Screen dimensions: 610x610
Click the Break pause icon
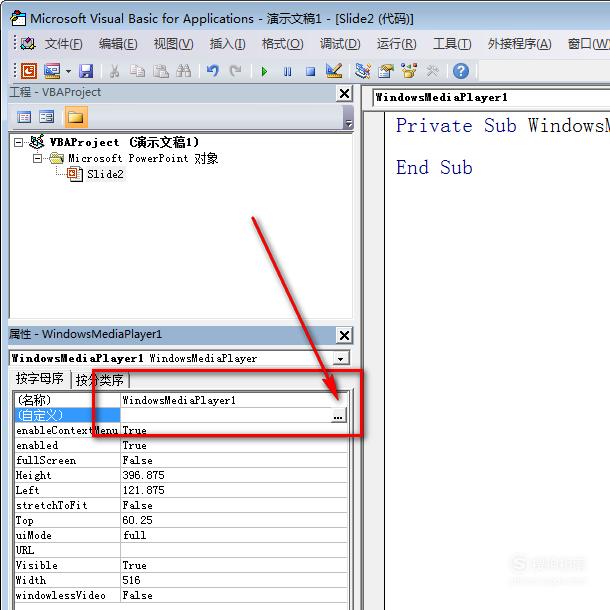[x=287, y=72]
